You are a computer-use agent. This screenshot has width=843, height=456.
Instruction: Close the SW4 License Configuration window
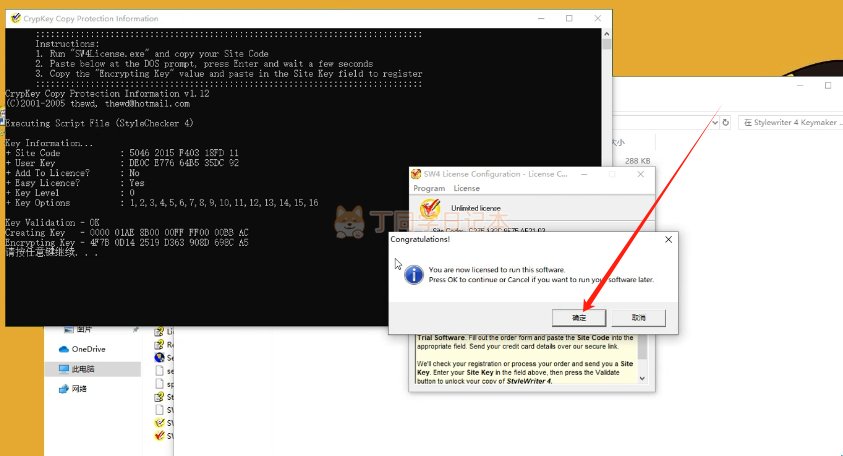tap(640, 174)
